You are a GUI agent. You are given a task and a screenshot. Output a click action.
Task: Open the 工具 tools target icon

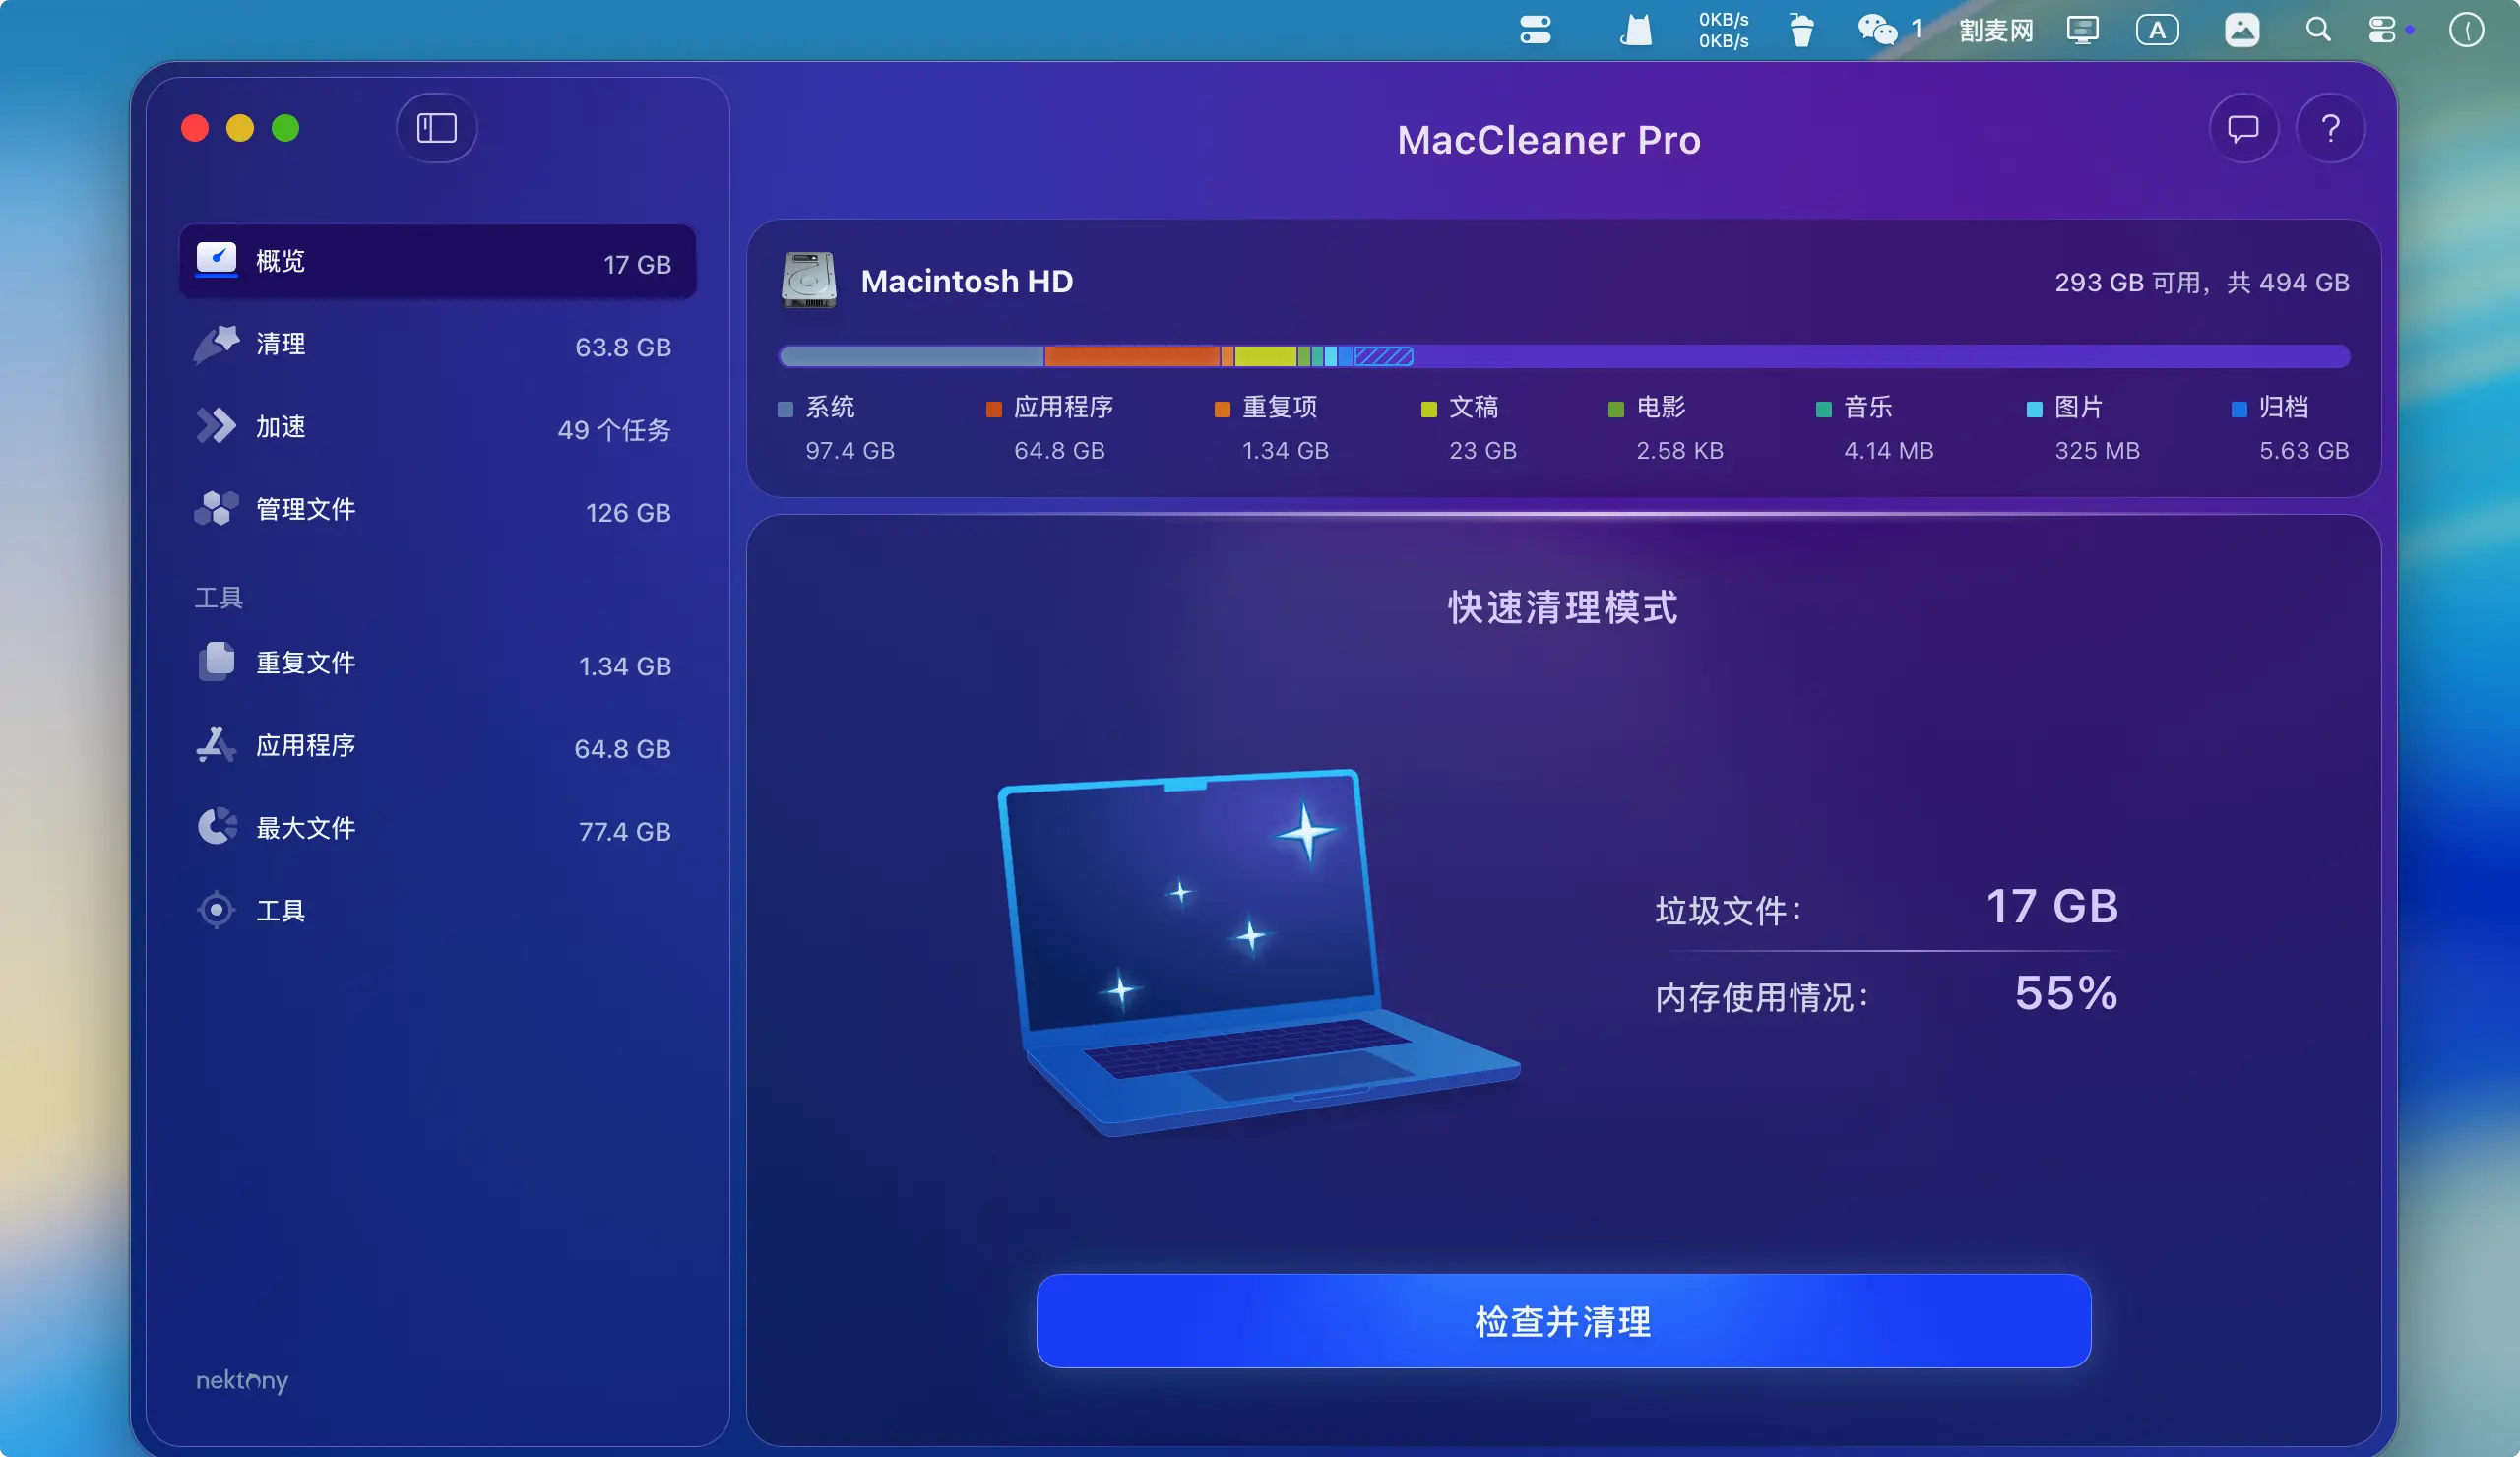coord(216,910)
